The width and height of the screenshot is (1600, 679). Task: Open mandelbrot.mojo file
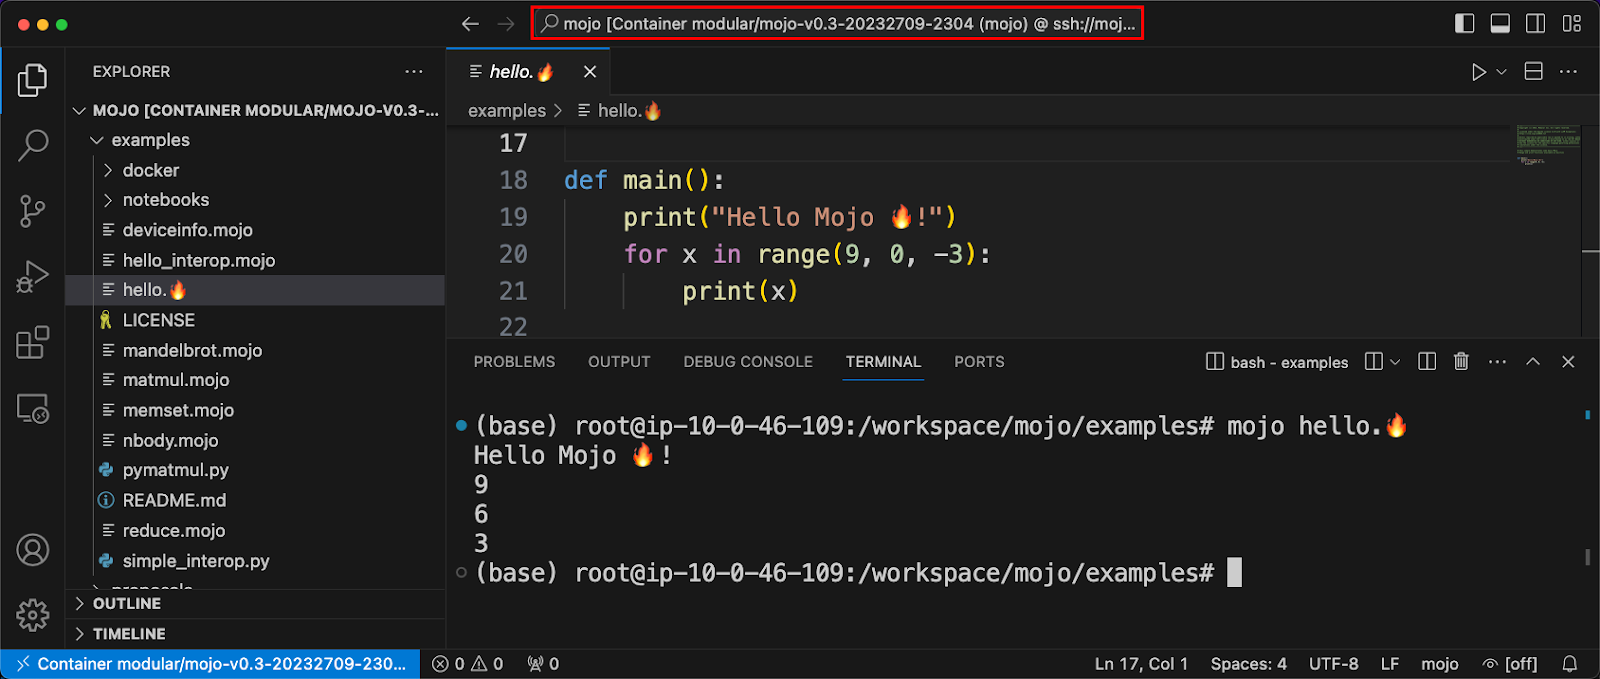[255, 350]
